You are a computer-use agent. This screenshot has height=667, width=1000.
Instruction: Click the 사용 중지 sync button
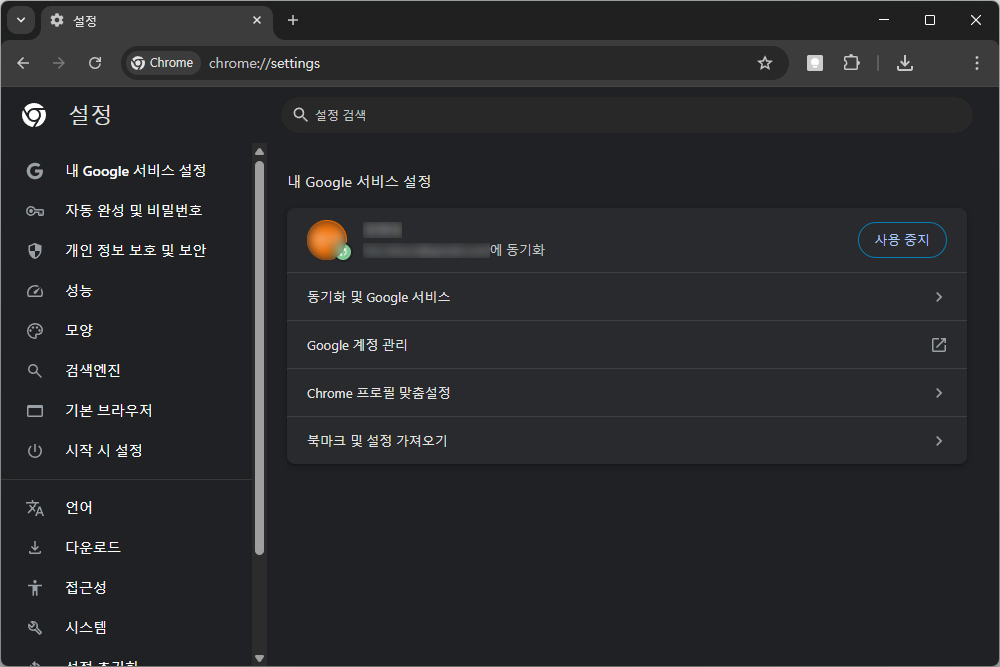pyautogui.click(x=902, y=240)
